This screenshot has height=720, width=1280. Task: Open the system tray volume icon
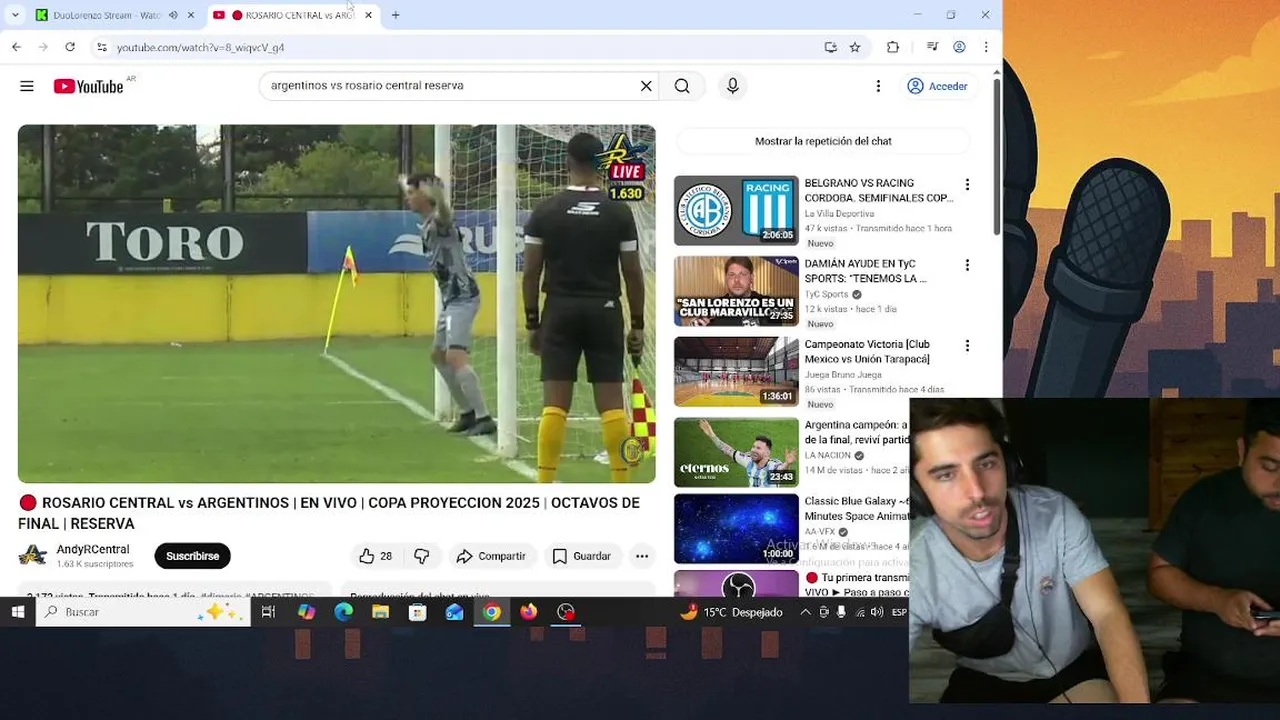tap(876, 612)
